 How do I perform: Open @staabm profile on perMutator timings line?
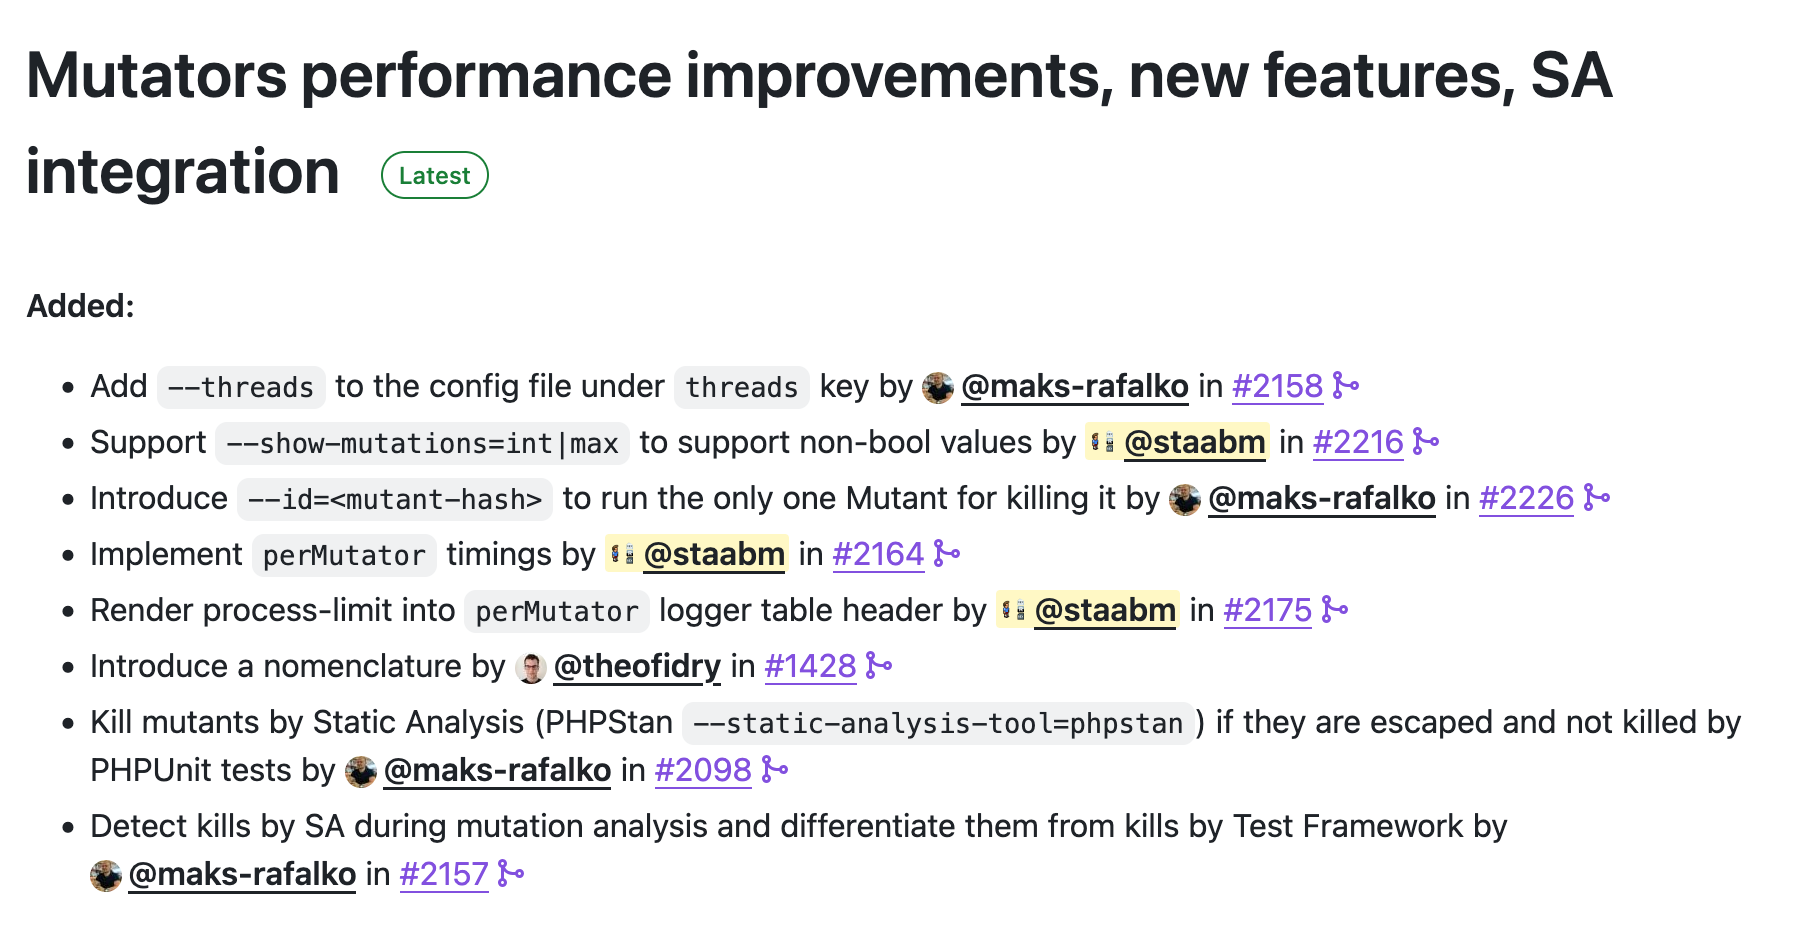click(714, 554)
